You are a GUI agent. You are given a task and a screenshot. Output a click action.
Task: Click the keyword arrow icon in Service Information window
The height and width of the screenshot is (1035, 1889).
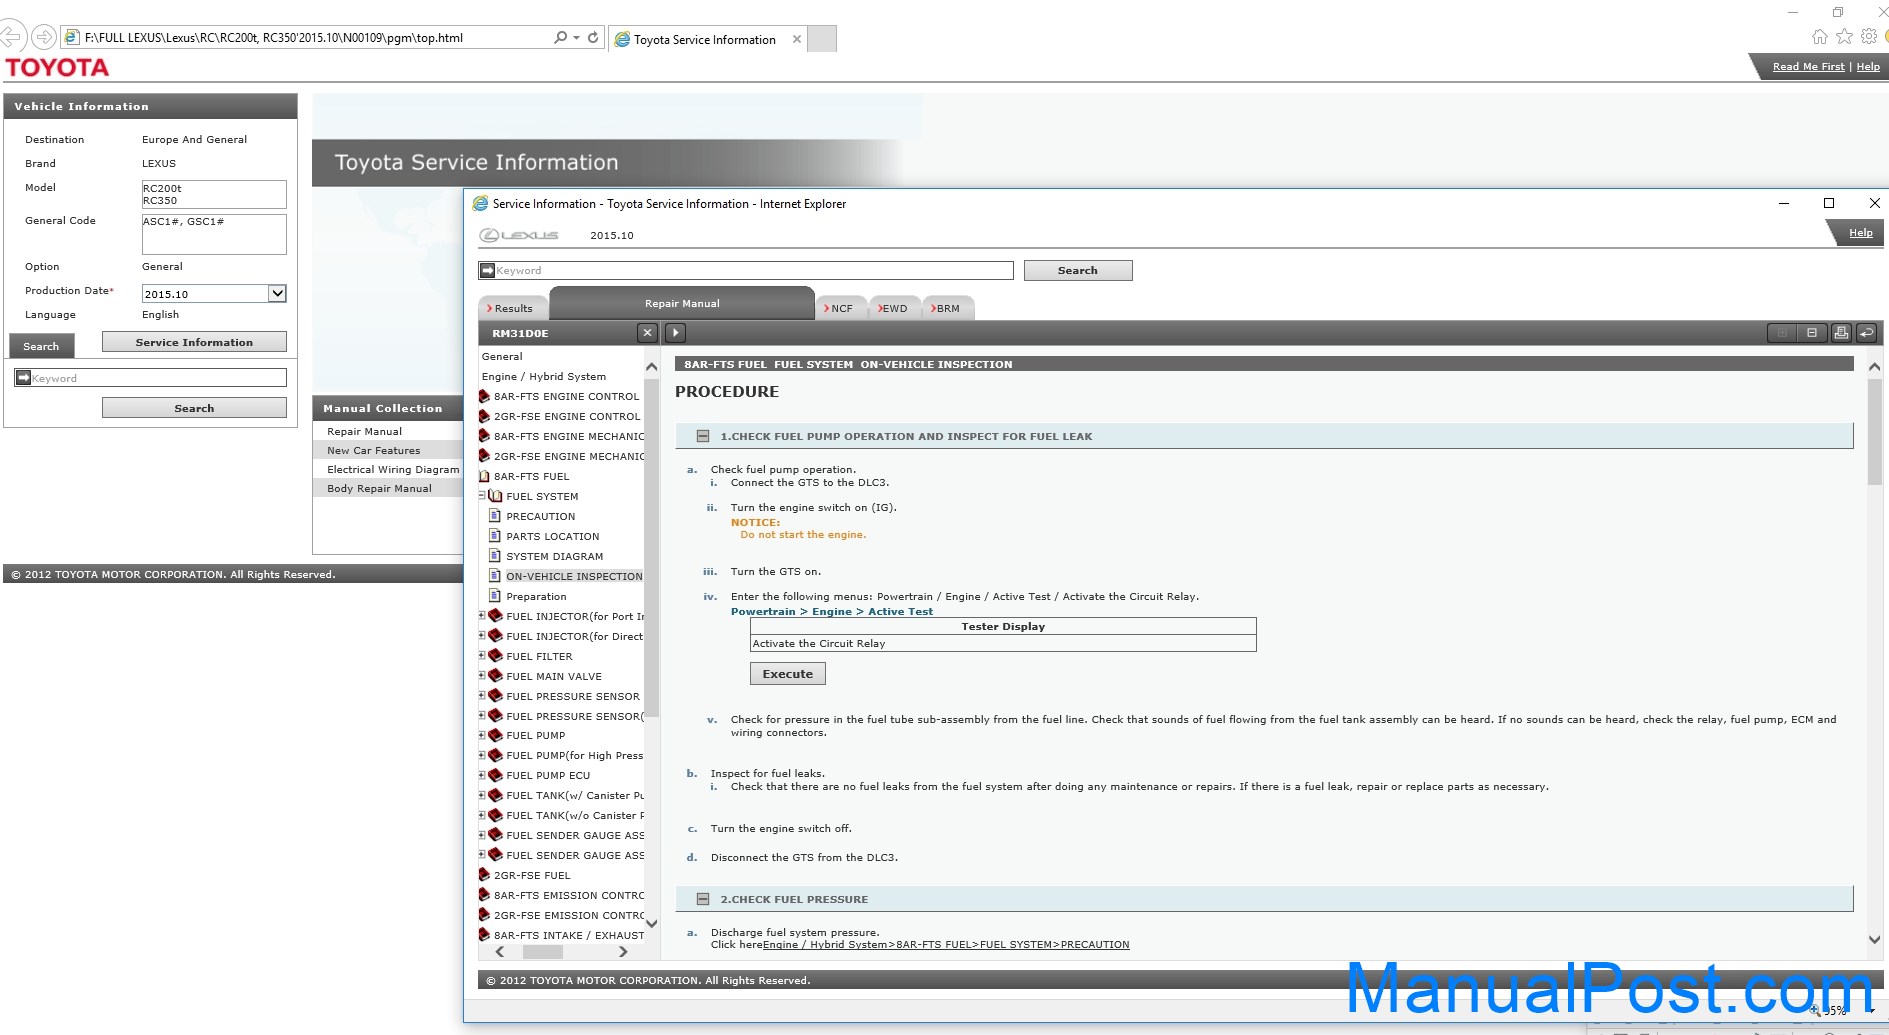pos(487,270)
